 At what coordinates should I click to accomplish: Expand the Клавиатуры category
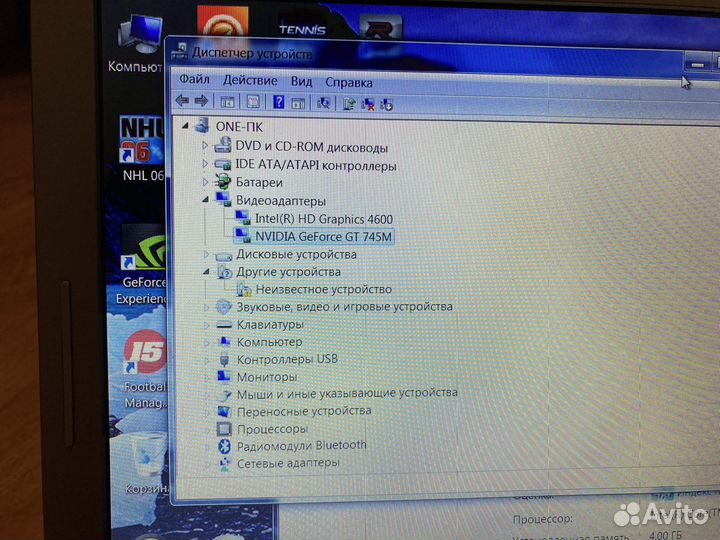click(207, 325)
